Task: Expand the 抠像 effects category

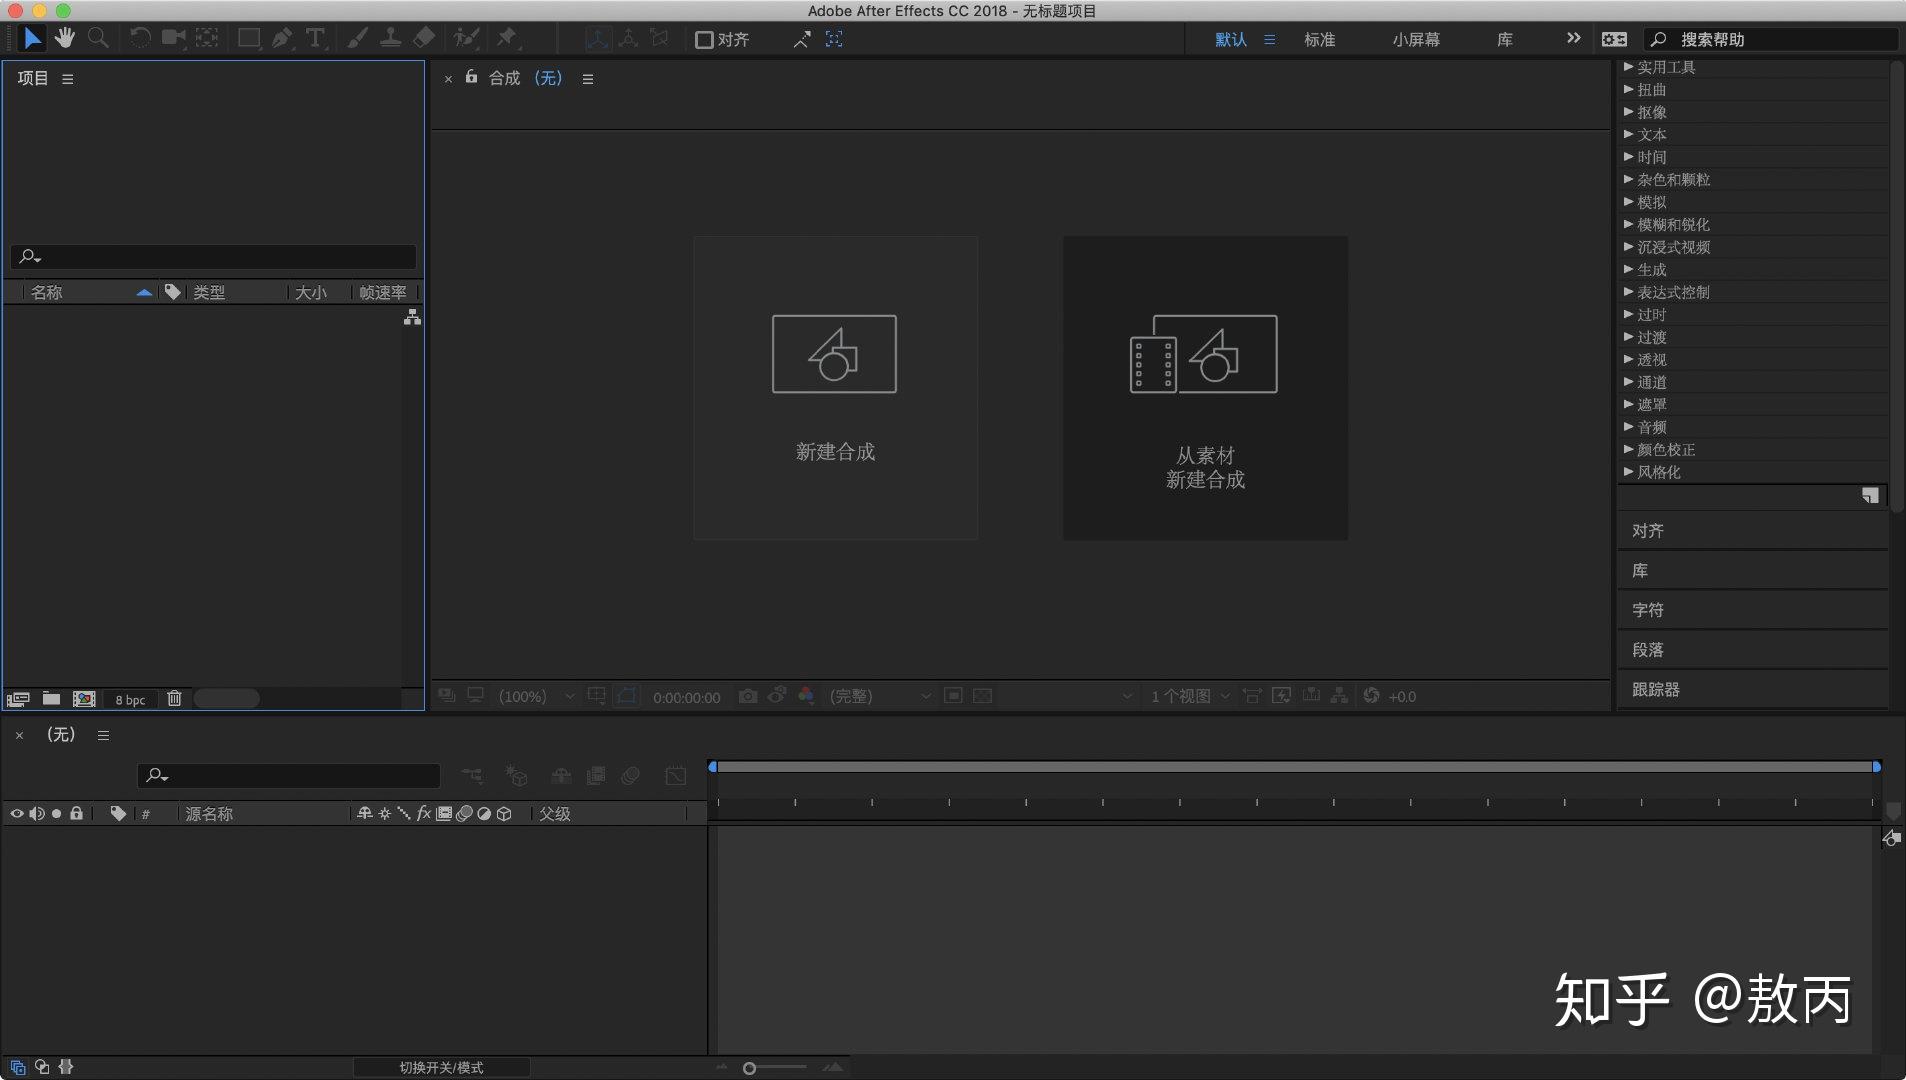Action: tap(1629, 112)
